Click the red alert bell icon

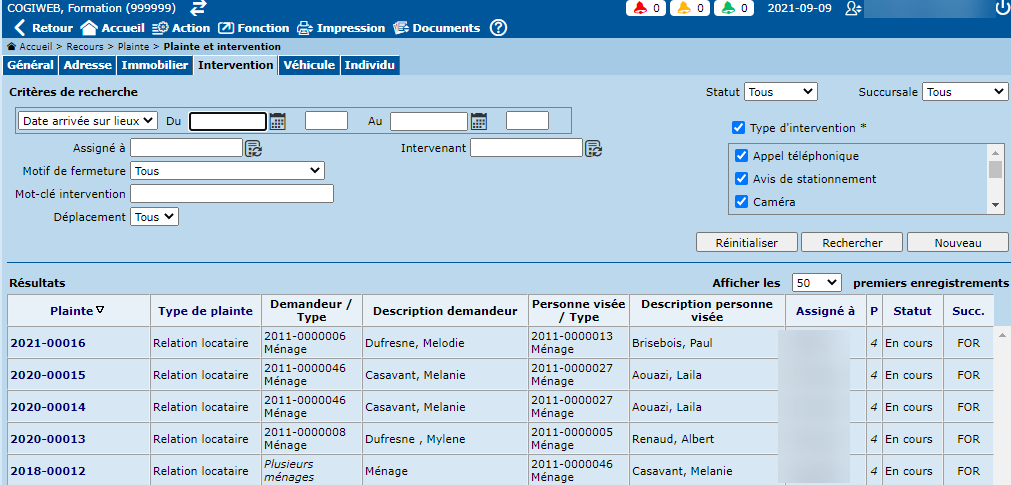[x=639, y=8]
